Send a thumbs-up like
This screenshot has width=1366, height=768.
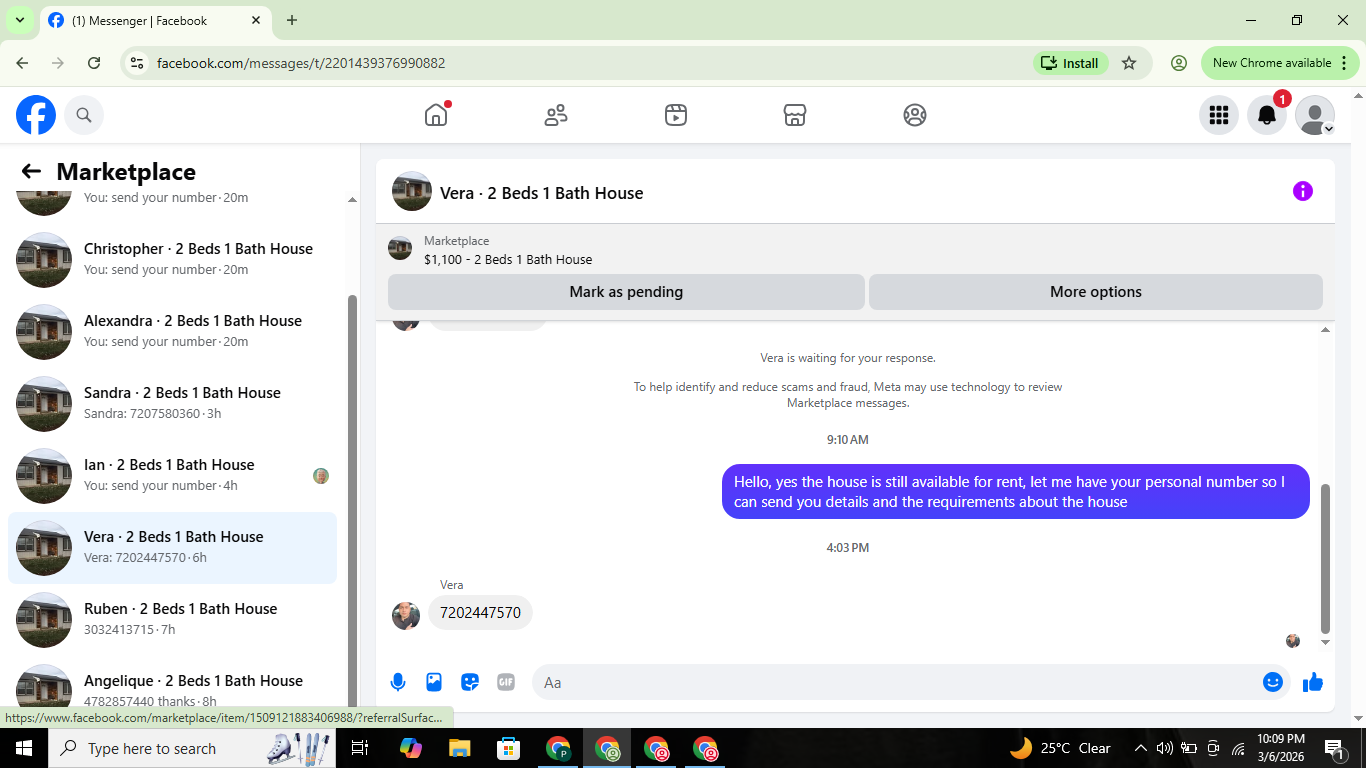click(x=1313, y=682)
